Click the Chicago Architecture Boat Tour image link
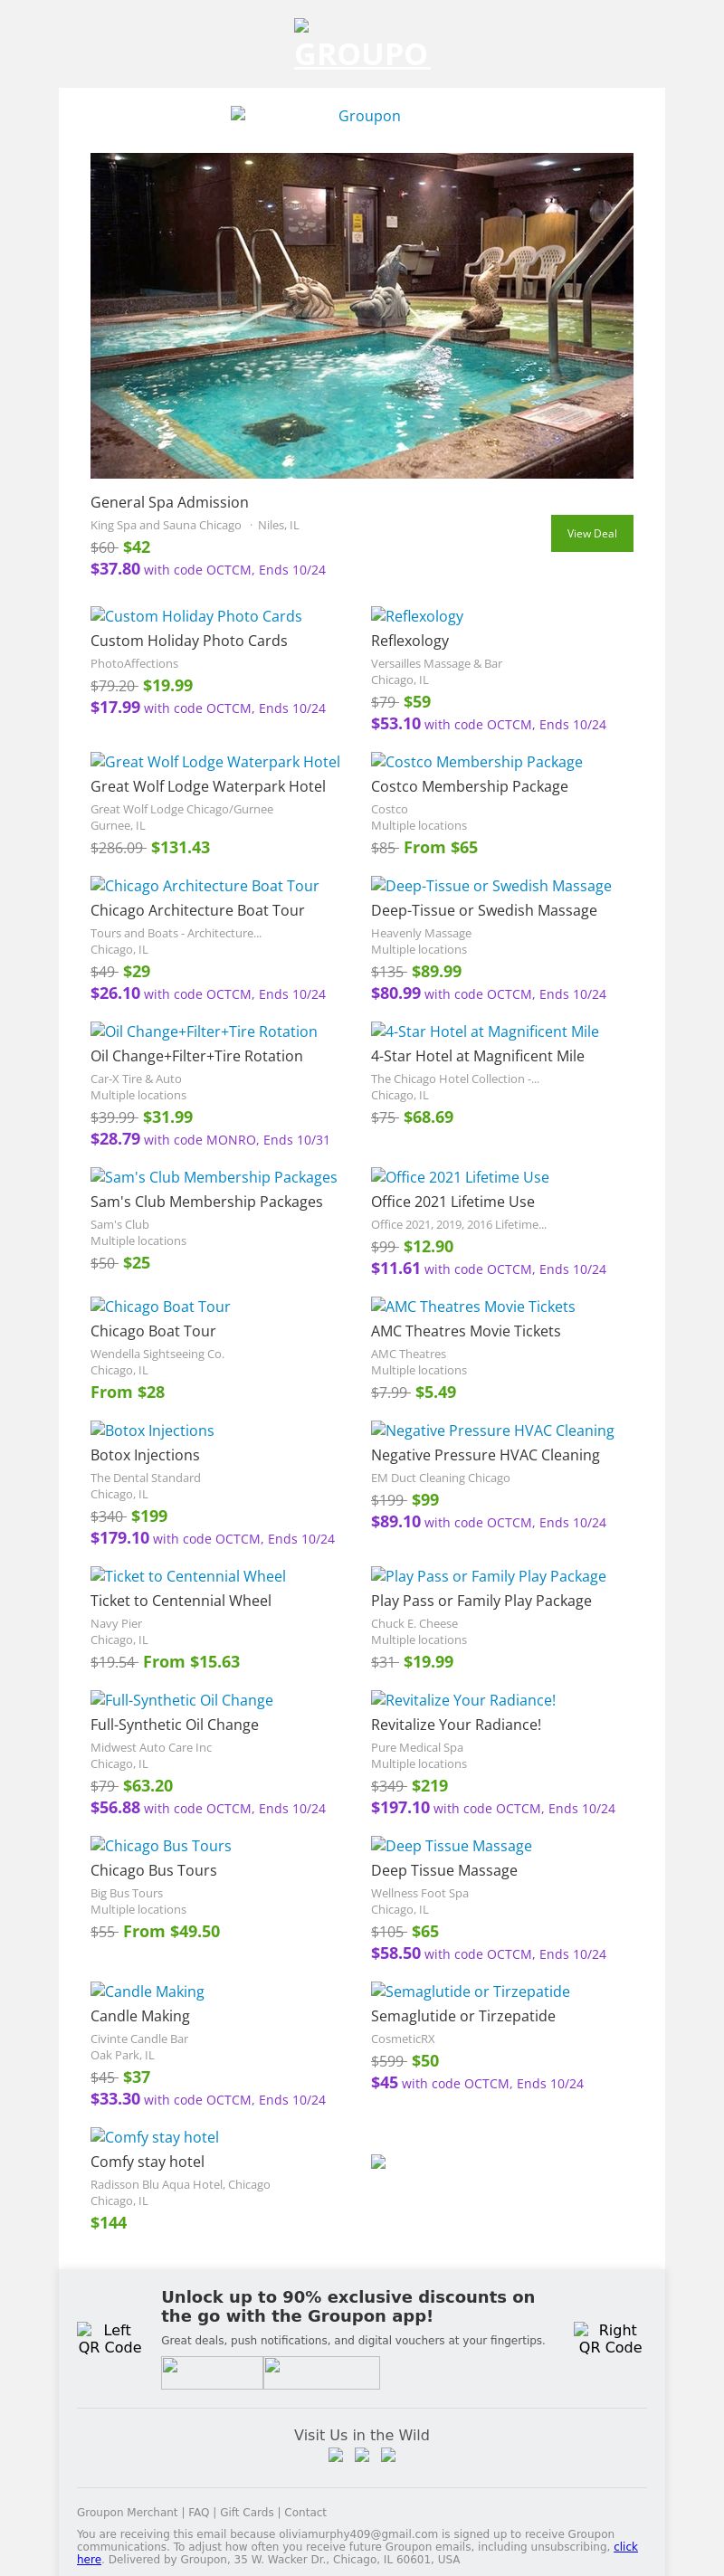Image resolution: width=724 pixels, height=2576 pixels. (205, 886)
